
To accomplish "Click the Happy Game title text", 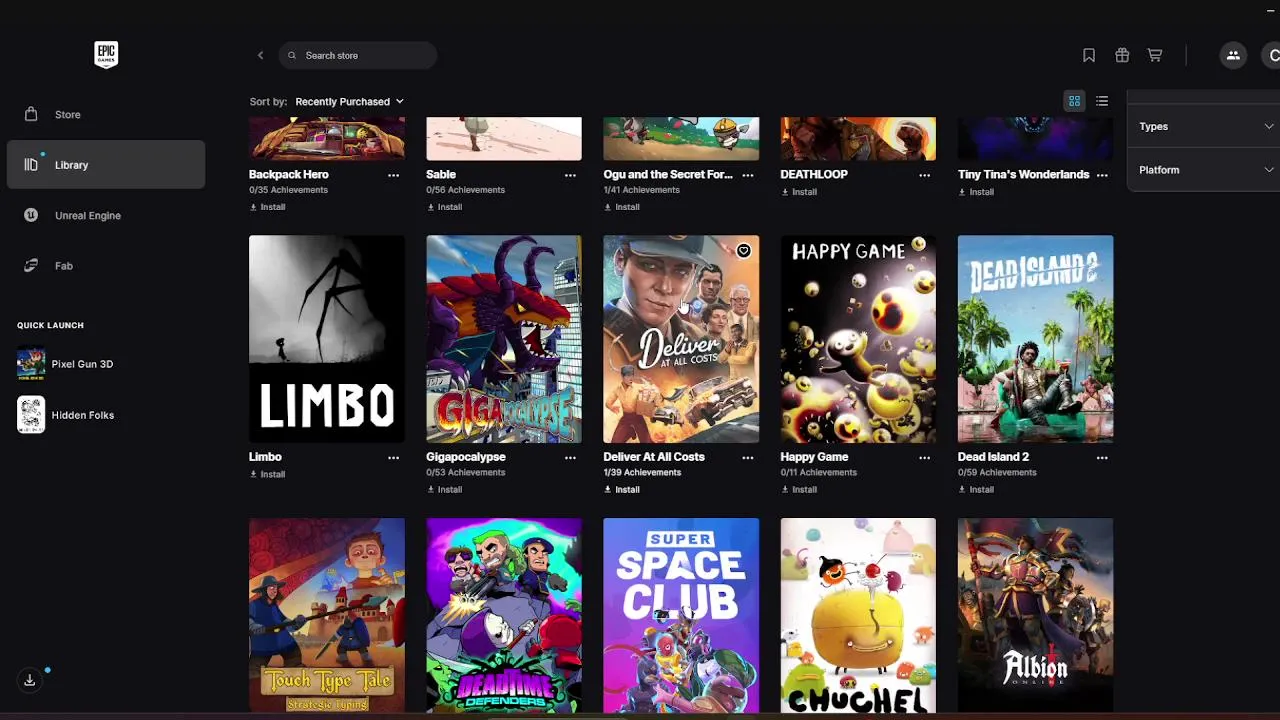I will click(814, 457).
